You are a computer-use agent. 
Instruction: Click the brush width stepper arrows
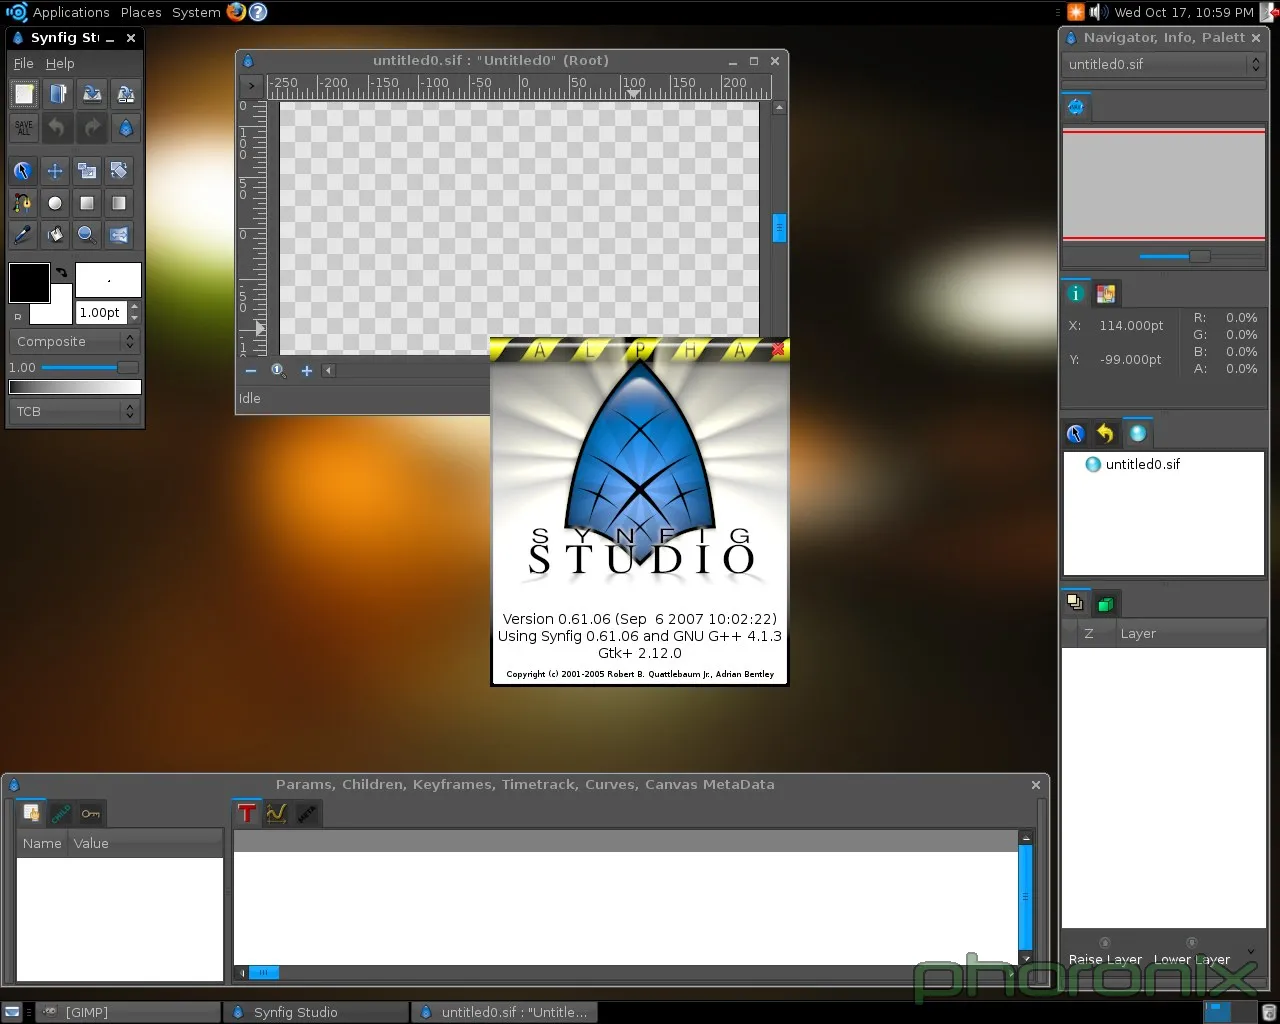click(135, 312)
